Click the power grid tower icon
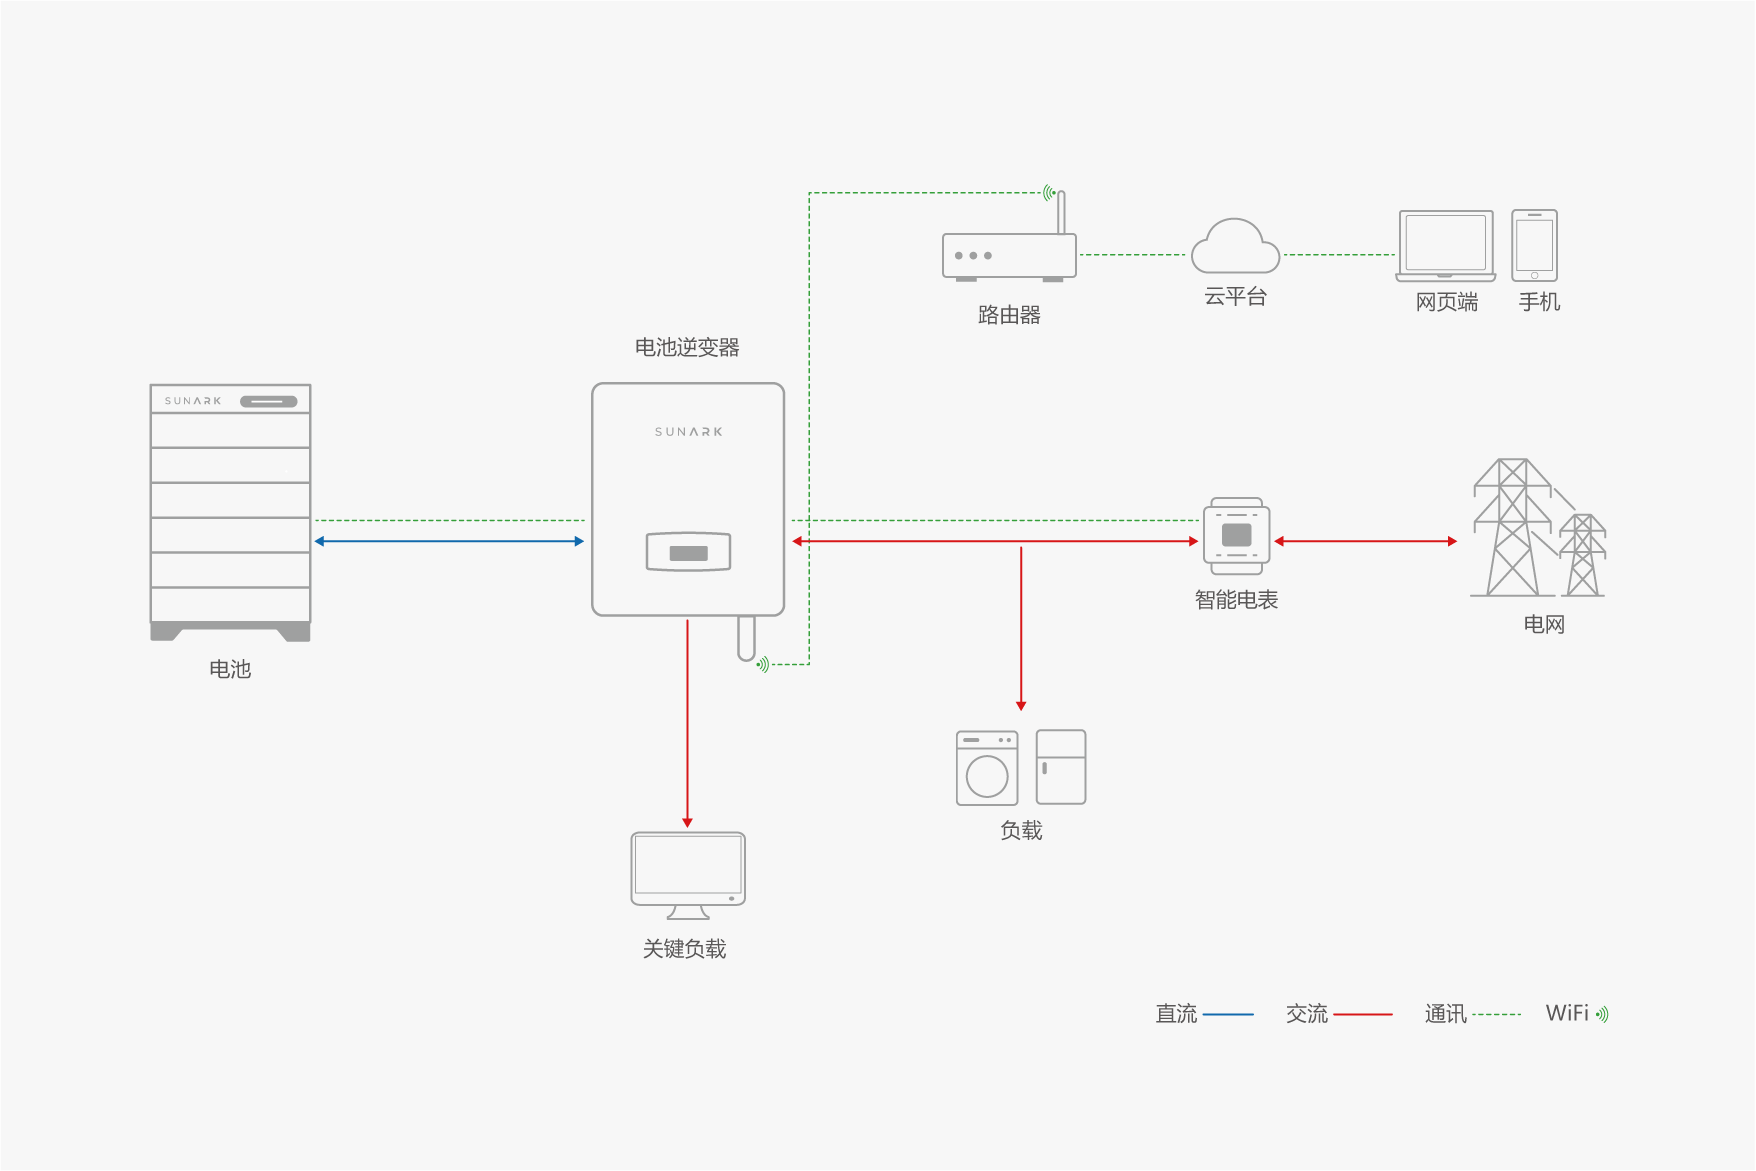This screenshot has height=1171, width=1756. [x=1537, y=528]
